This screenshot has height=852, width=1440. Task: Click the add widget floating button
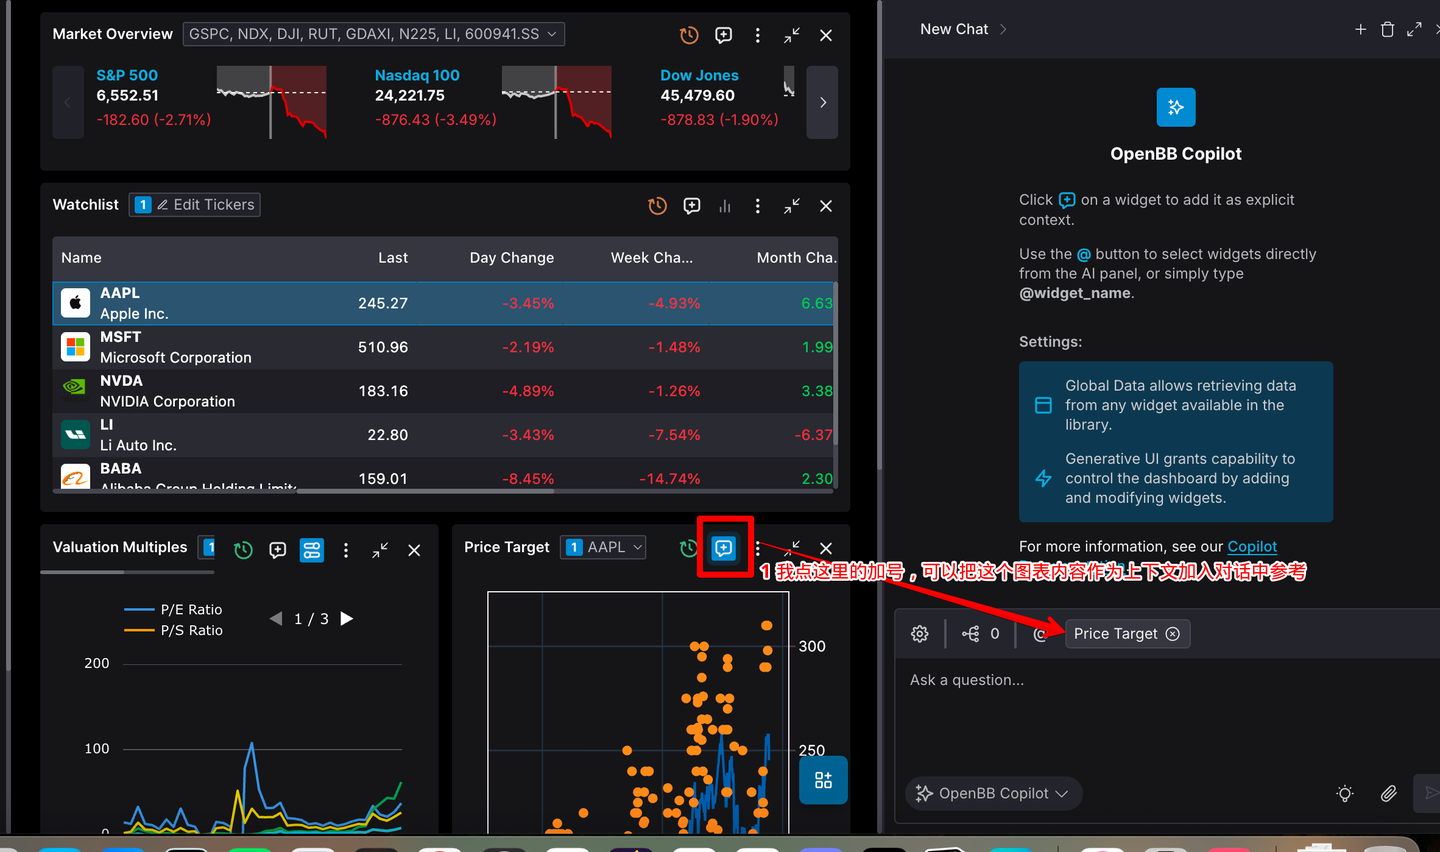[823, 780]
